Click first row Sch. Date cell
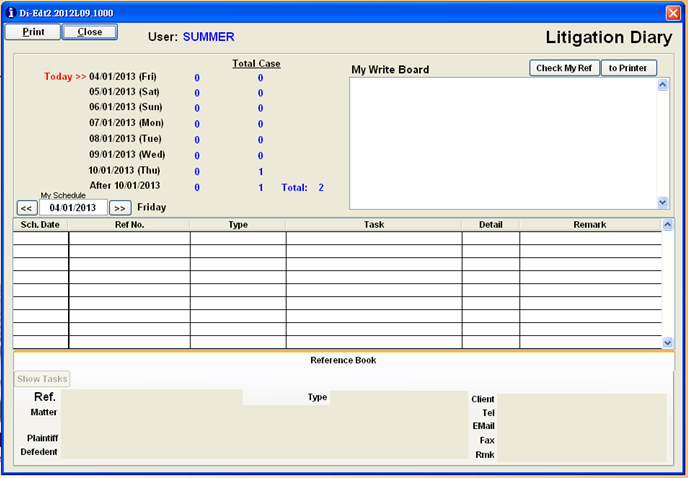Image resolution: width=688 pixels, height=478 pixels. [x=41, y=238]
